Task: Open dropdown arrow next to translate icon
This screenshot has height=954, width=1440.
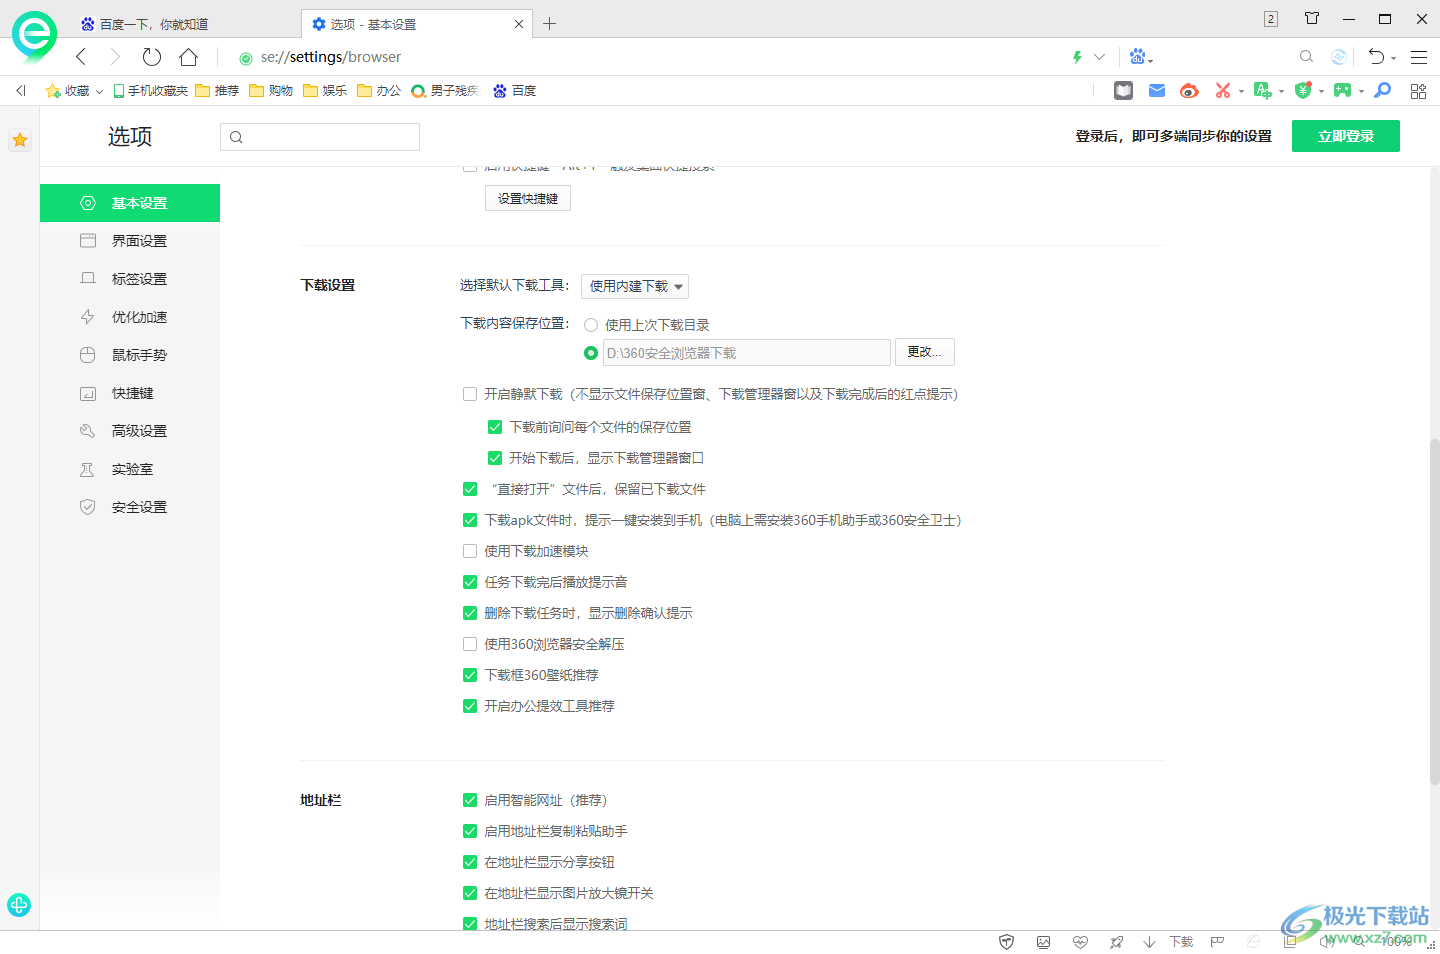Action: click(1281, 91)
